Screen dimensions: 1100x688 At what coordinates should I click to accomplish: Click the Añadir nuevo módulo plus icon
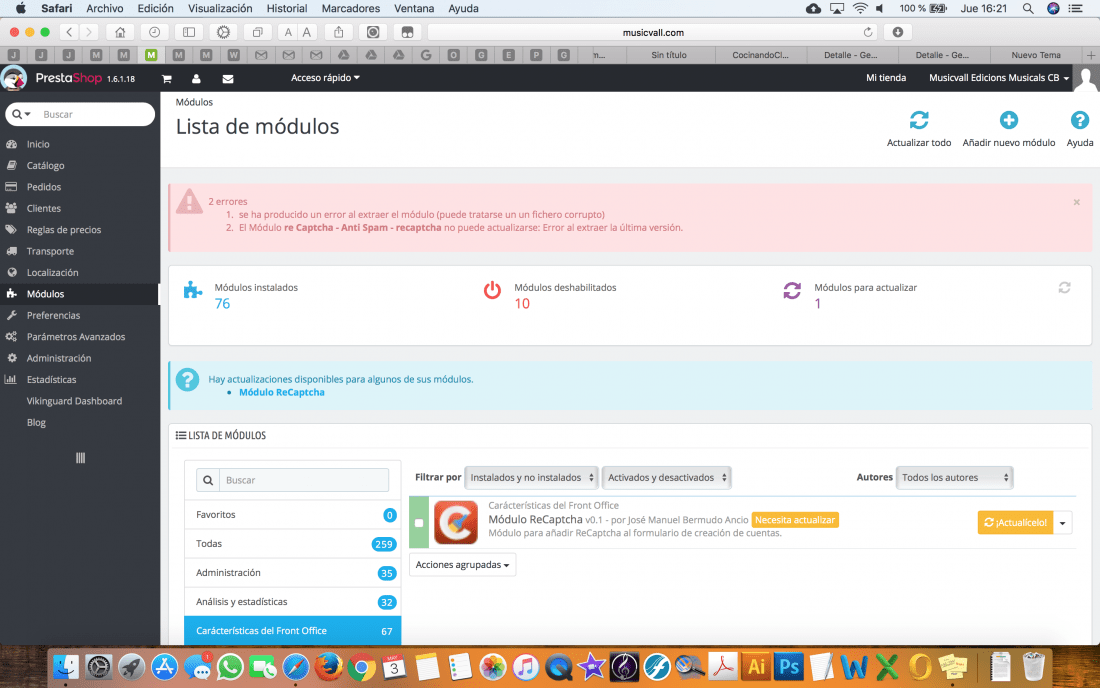point(1009,120)
